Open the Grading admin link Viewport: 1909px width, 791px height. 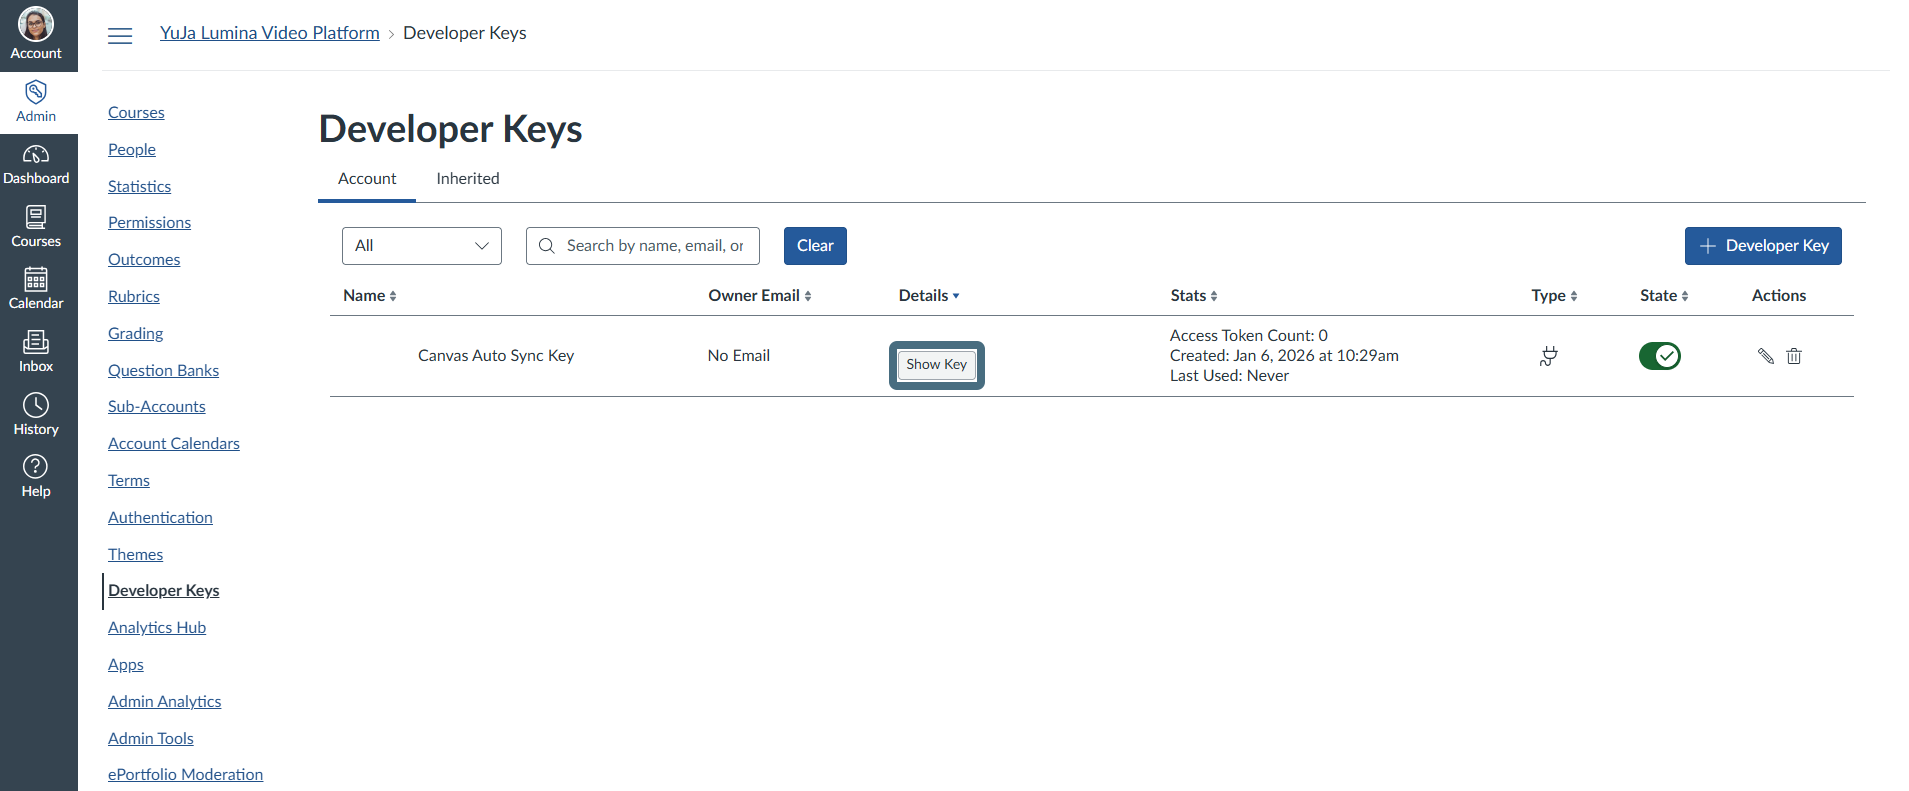click(135, 334)
